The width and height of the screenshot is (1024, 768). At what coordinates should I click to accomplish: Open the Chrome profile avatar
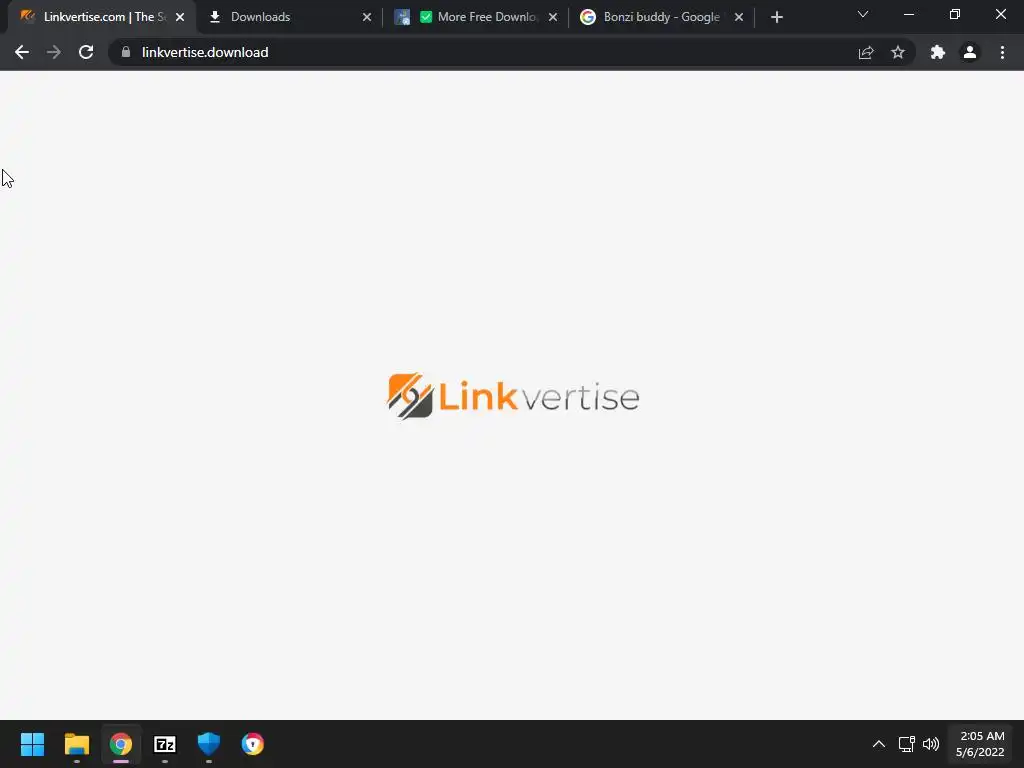970,52
